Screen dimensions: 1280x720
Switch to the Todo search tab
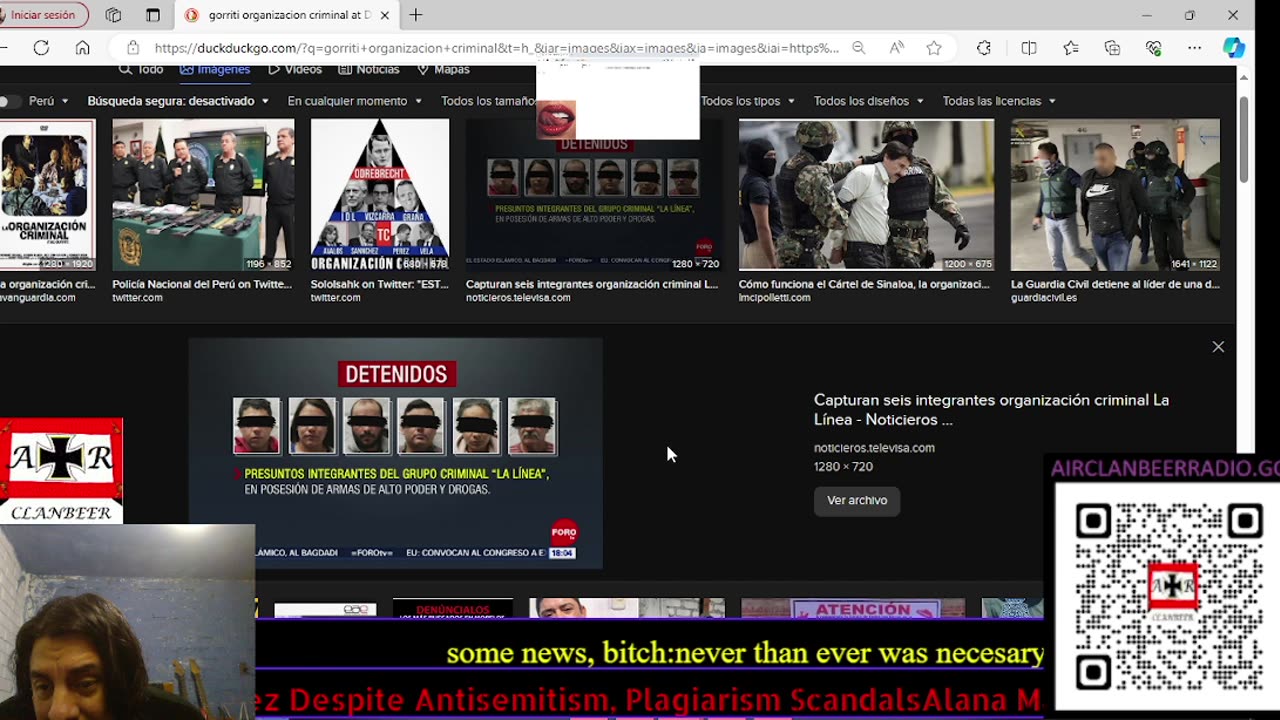click(141, 69)
